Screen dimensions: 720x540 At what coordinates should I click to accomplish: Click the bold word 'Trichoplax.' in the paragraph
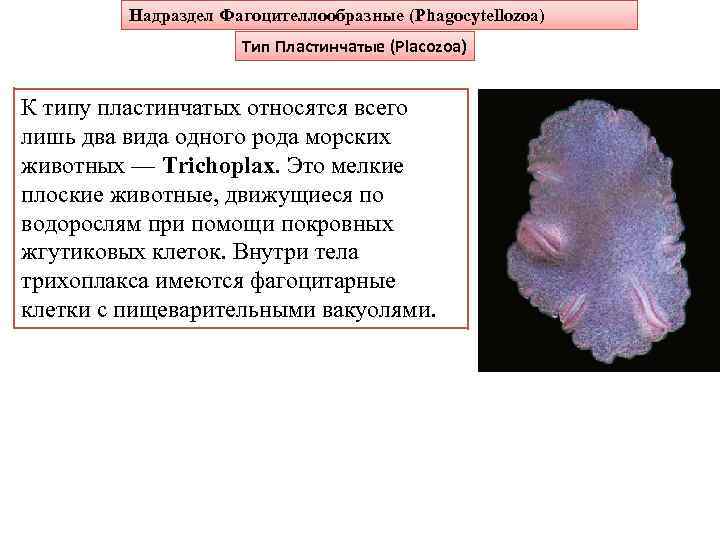(x=221, y=166)
